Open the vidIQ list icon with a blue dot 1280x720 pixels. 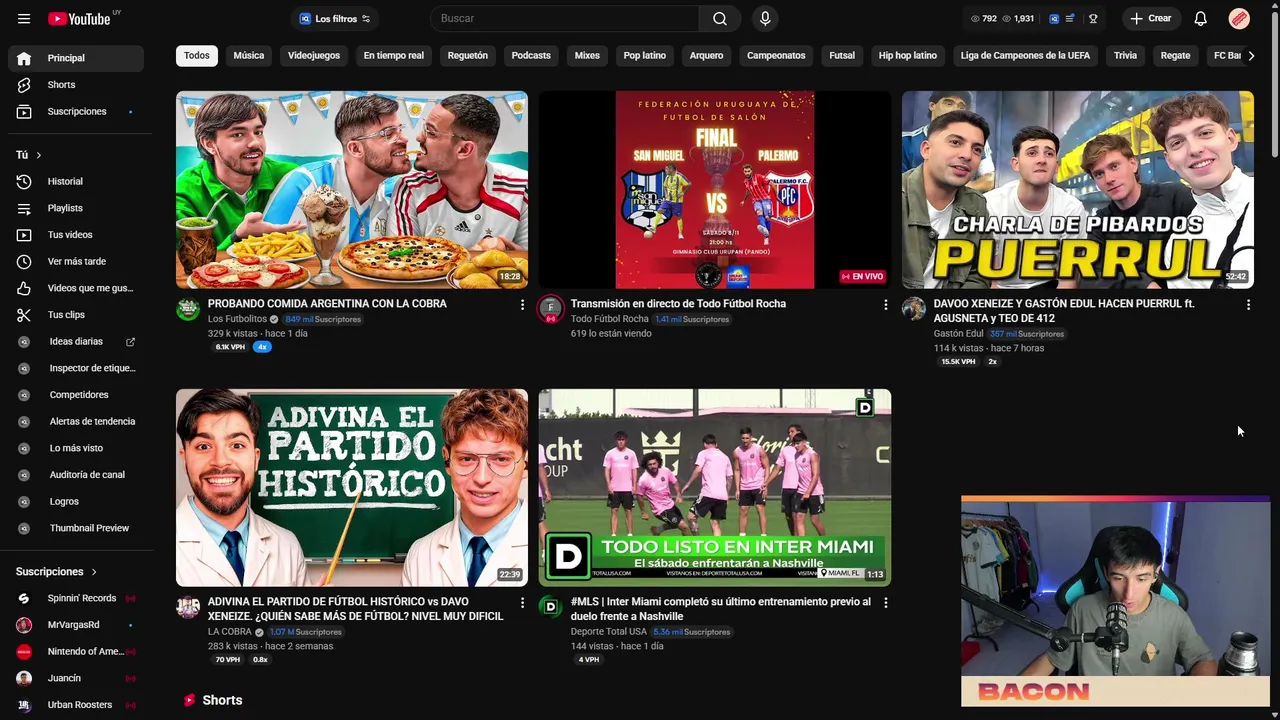pos(1071,19)
